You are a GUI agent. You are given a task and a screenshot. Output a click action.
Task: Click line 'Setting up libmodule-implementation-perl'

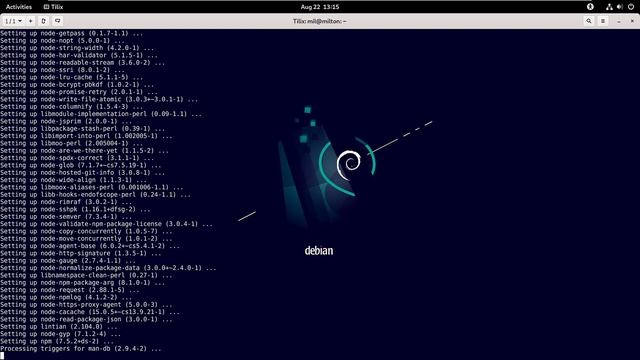tap(101, 114)
